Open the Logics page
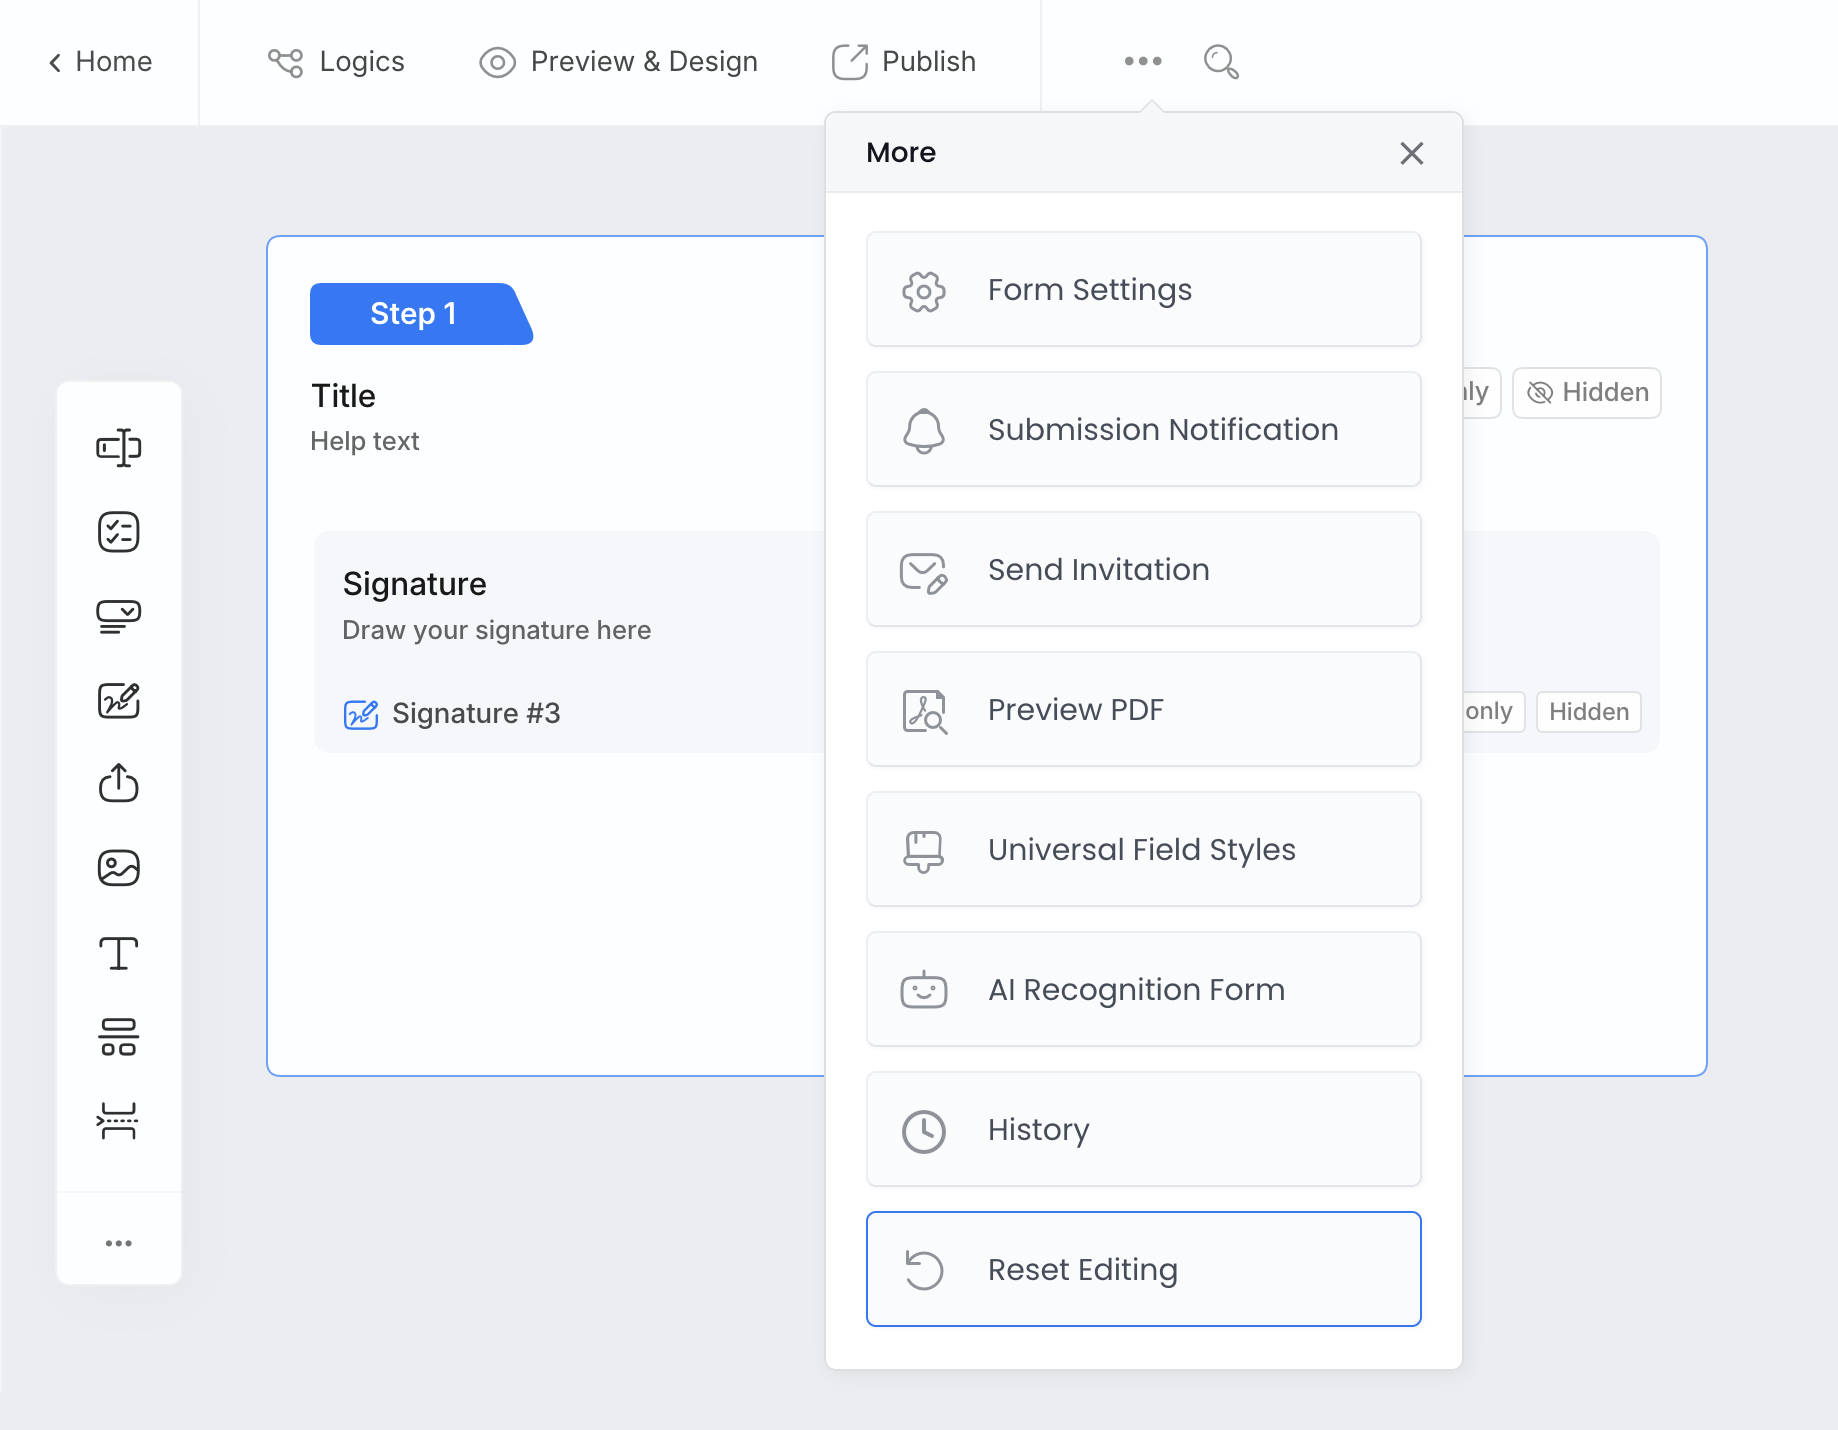Viewport: 1838px width, 1430px height. (336, 62)
